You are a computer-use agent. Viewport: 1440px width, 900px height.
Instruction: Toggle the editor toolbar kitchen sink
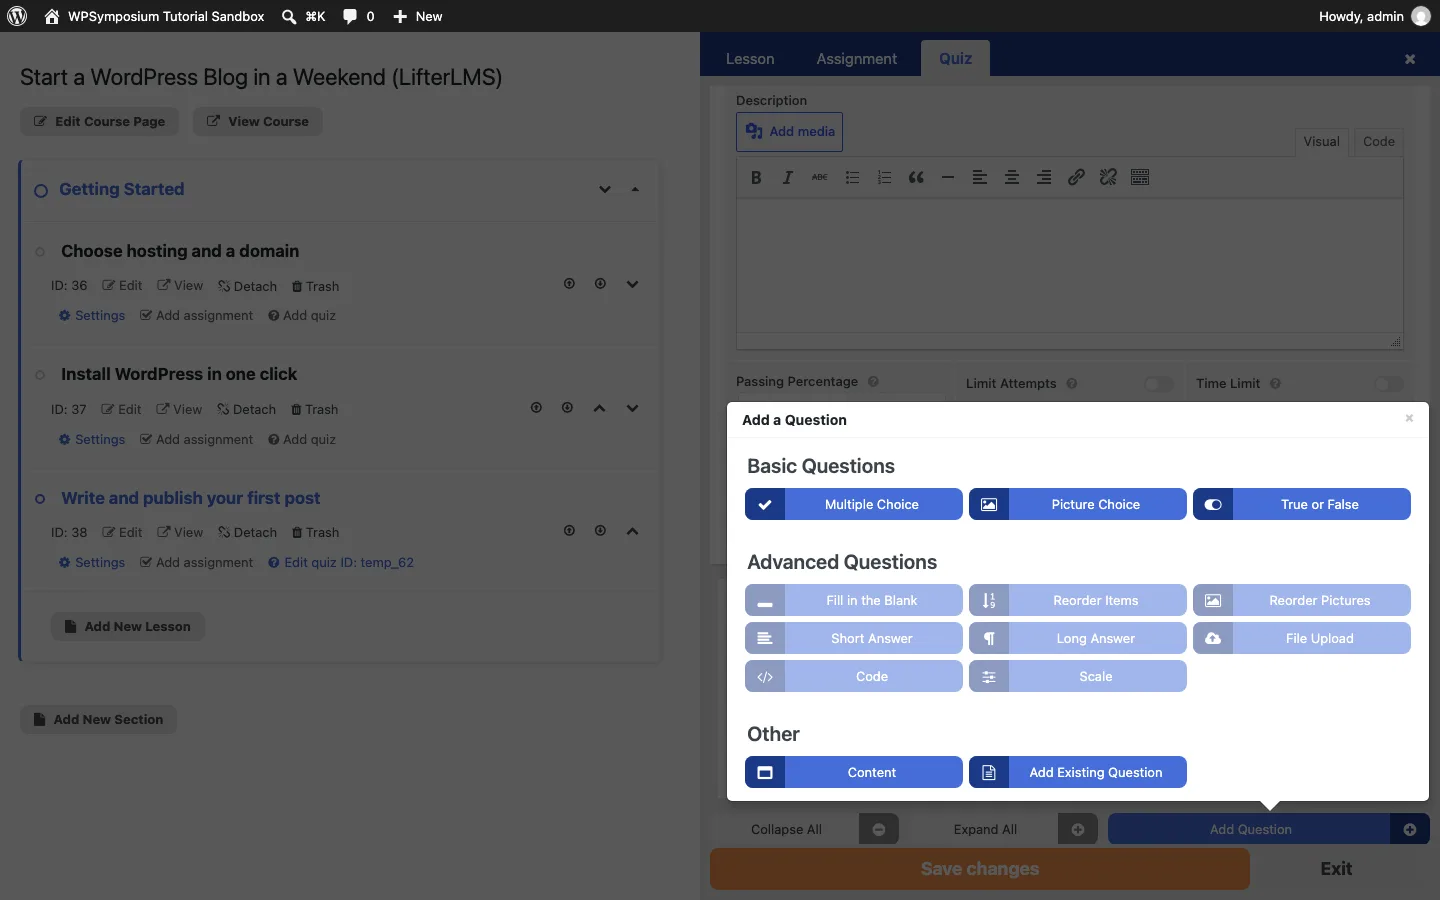pyautogui.click(x=1140, y=177)
